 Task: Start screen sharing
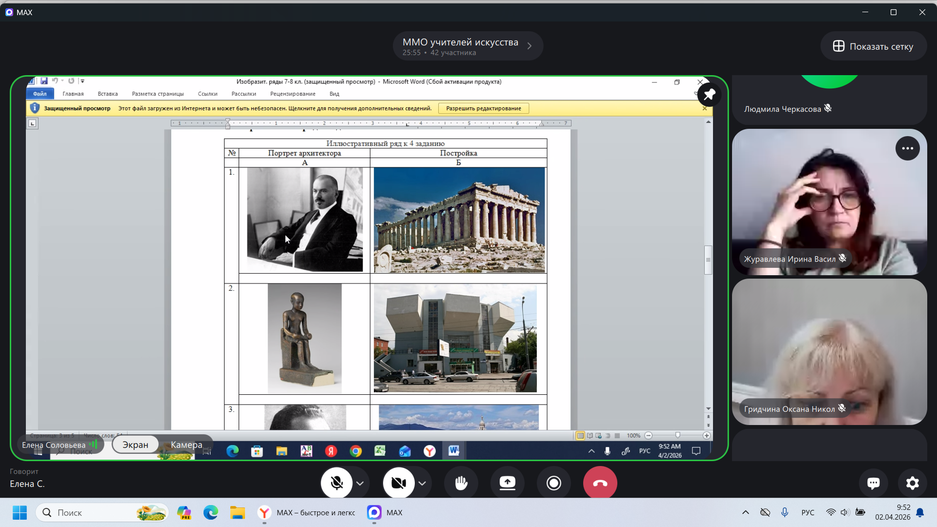(x=507, y=483)
